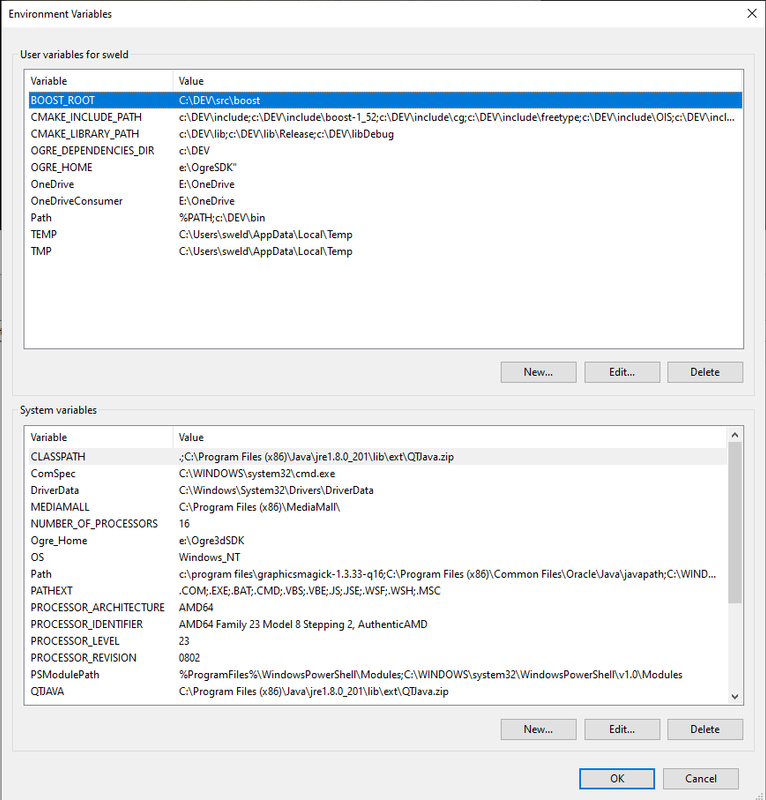The height and width of the screenshot is (800, 766).
Task: Select the OS system variable row
Action: (378, 557)
